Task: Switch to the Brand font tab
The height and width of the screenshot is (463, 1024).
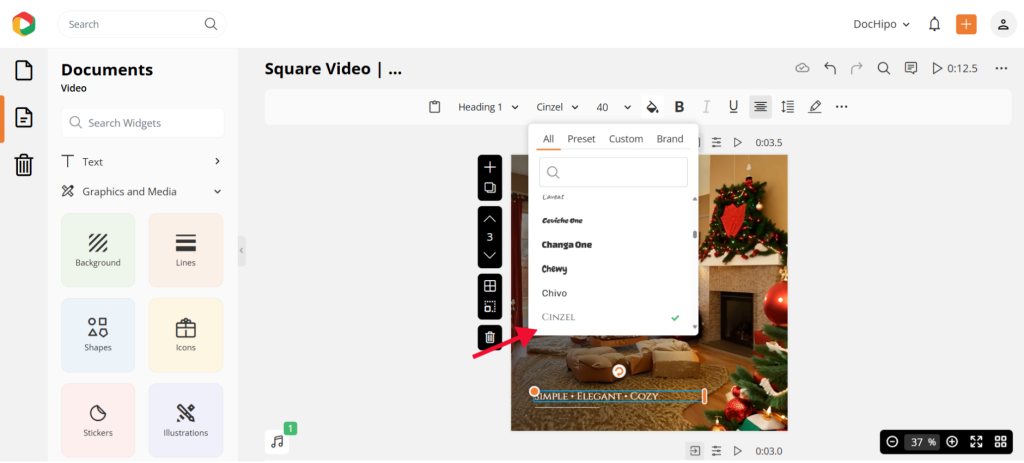Action: pyautogui.click(x=670, y=139)
